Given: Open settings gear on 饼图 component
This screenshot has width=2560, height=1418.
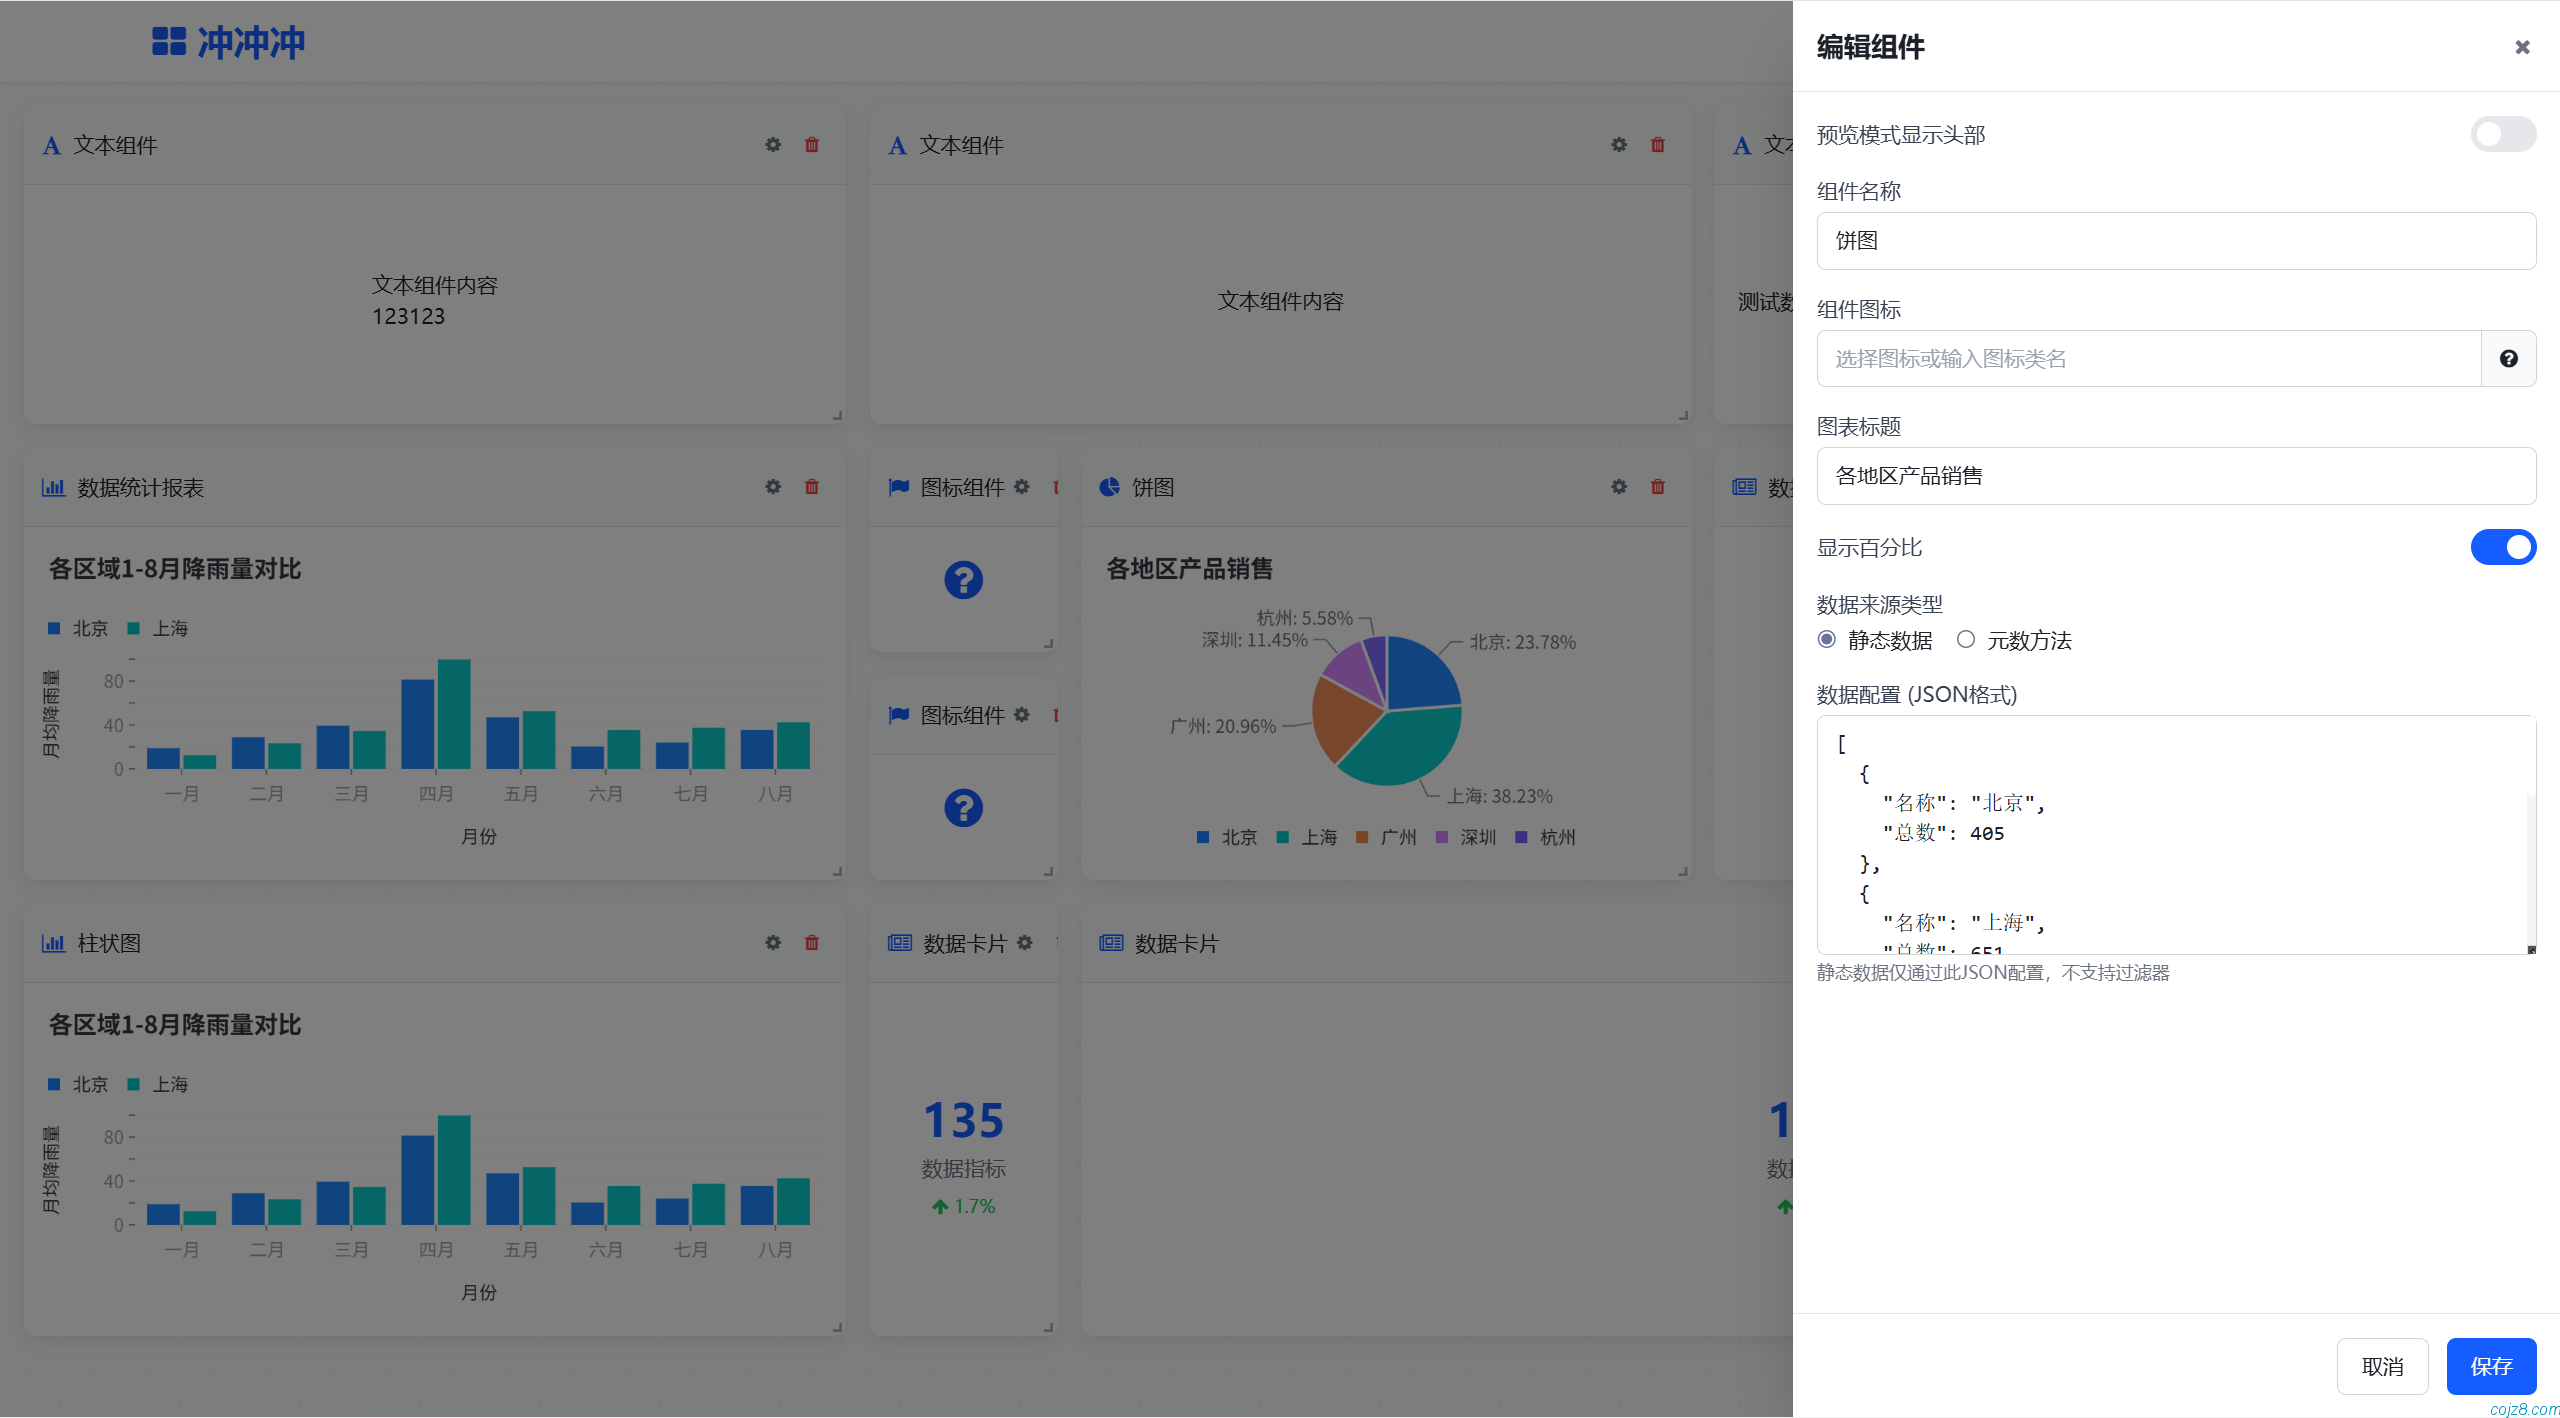Looking at the screenshot, I should point(1618,487).
